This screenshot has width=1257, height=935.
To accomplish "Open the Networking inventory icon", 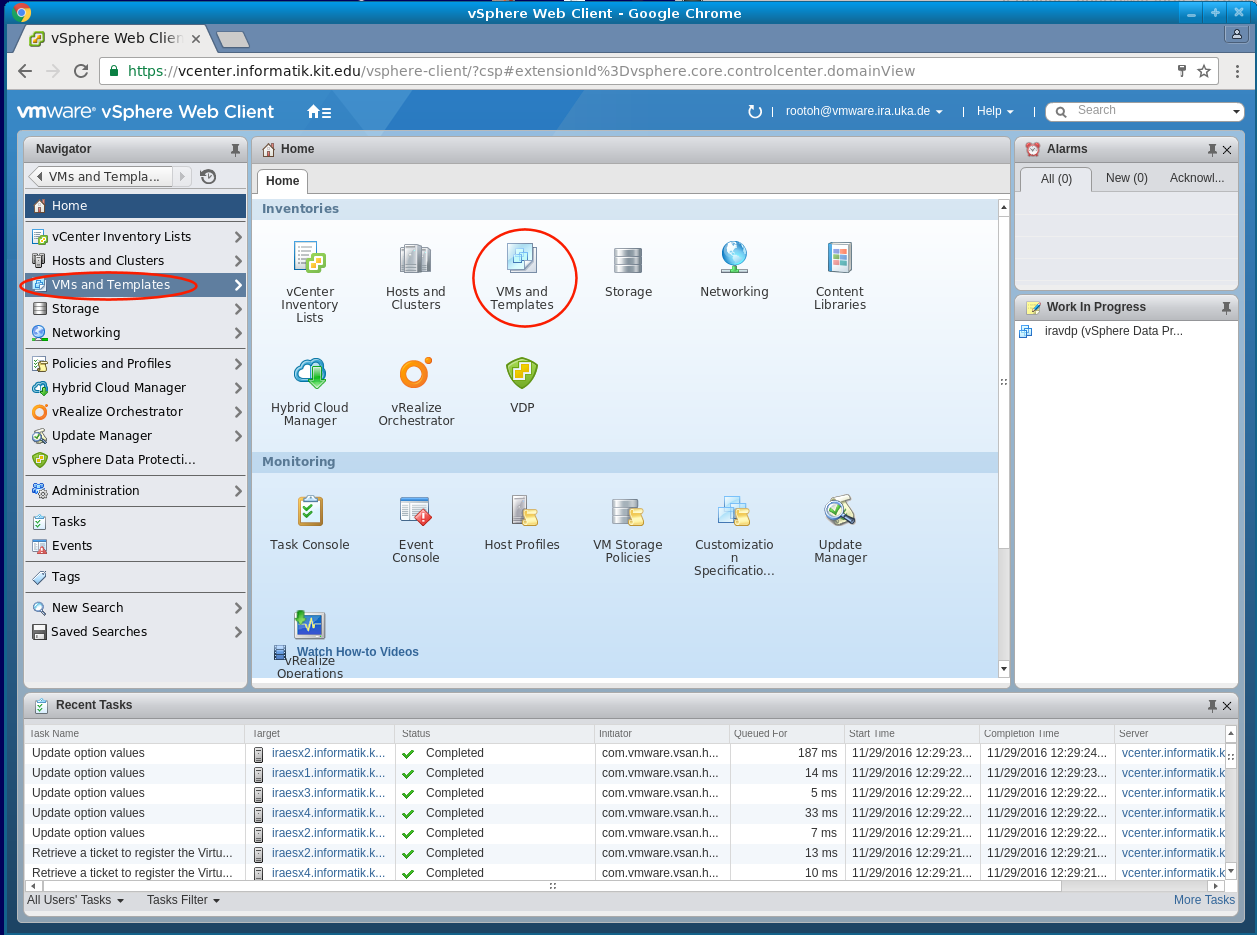I will tap(734, 258).
